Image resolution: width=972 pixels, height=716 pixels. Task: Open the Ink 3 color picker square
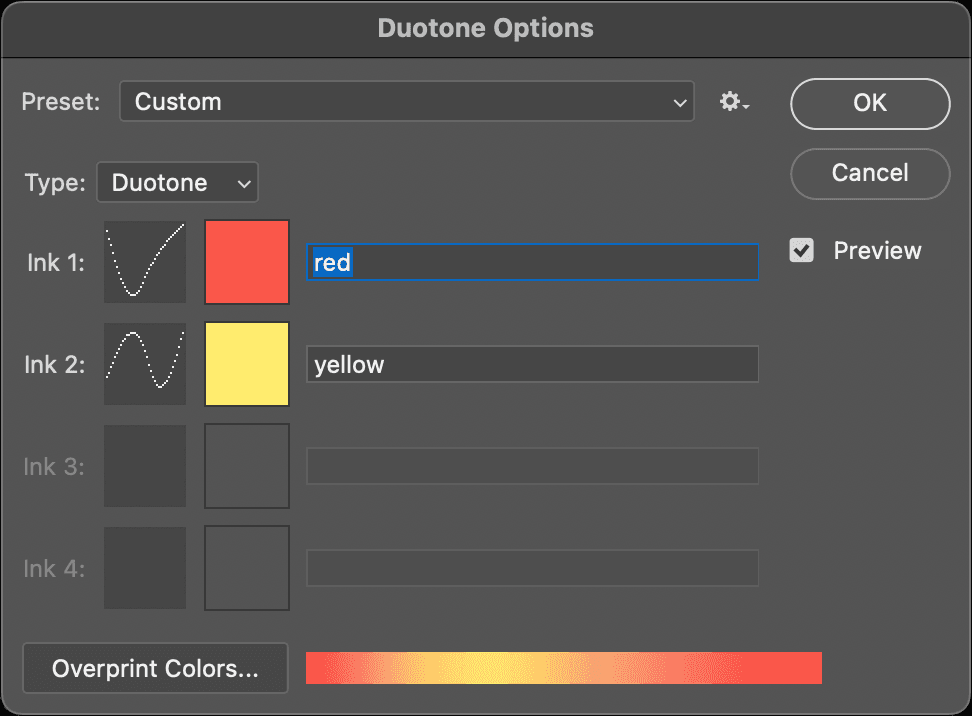246,466
